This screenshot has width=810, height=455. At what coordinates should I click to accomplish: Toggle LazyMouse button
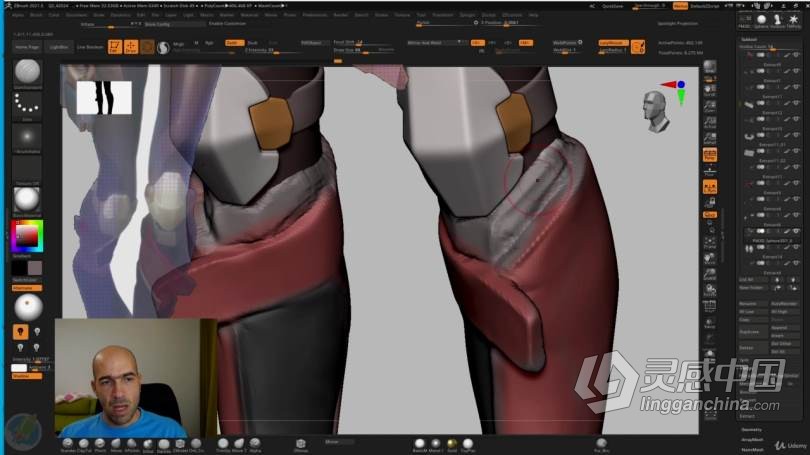click(x=613, y=43)
